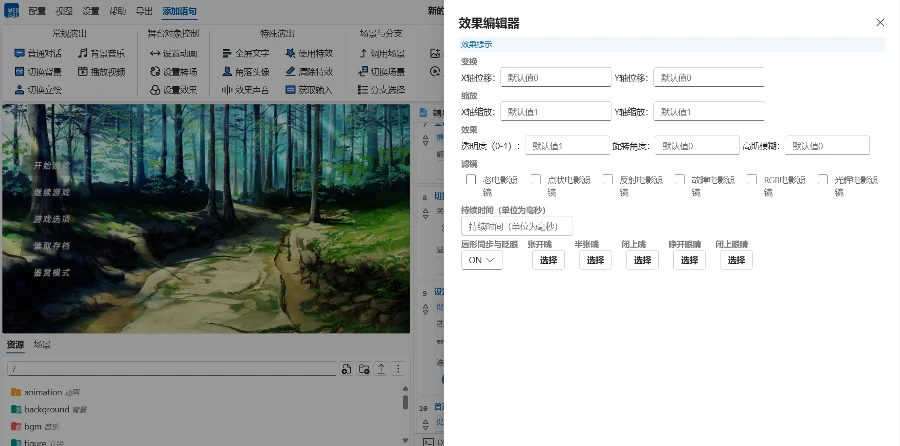
Task: Select the 添加语句 ribbon tab
Action: pyautogui.click(x=179, y=11)
